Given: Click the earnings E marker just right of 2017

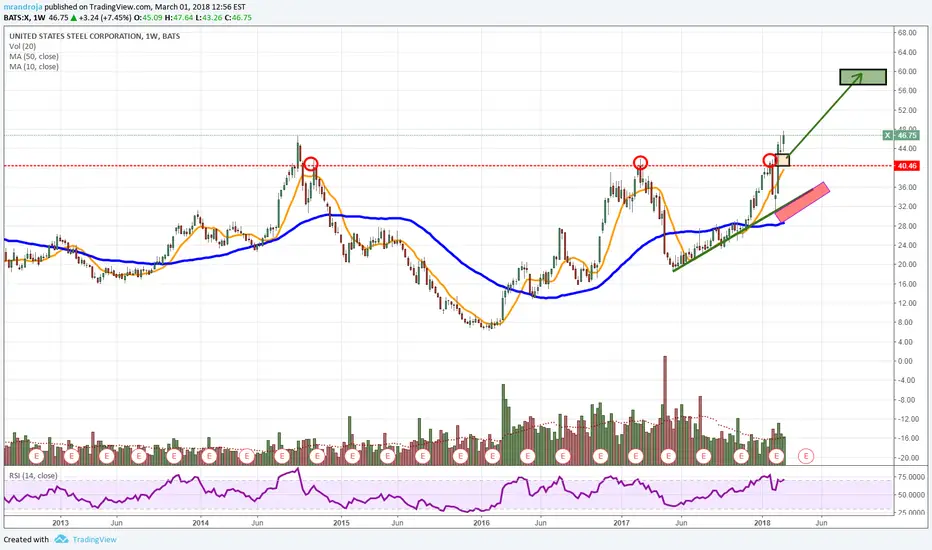Looking at the screenshot, I should coord(635,456).
